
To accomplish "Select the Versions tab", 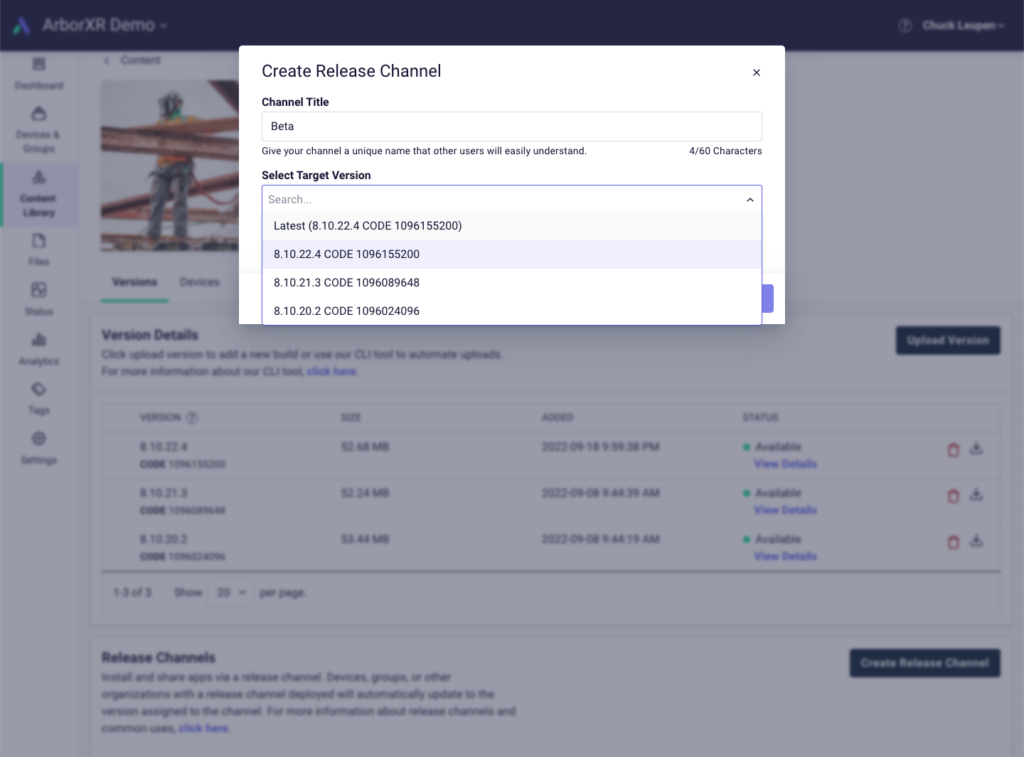I will 134,282.
